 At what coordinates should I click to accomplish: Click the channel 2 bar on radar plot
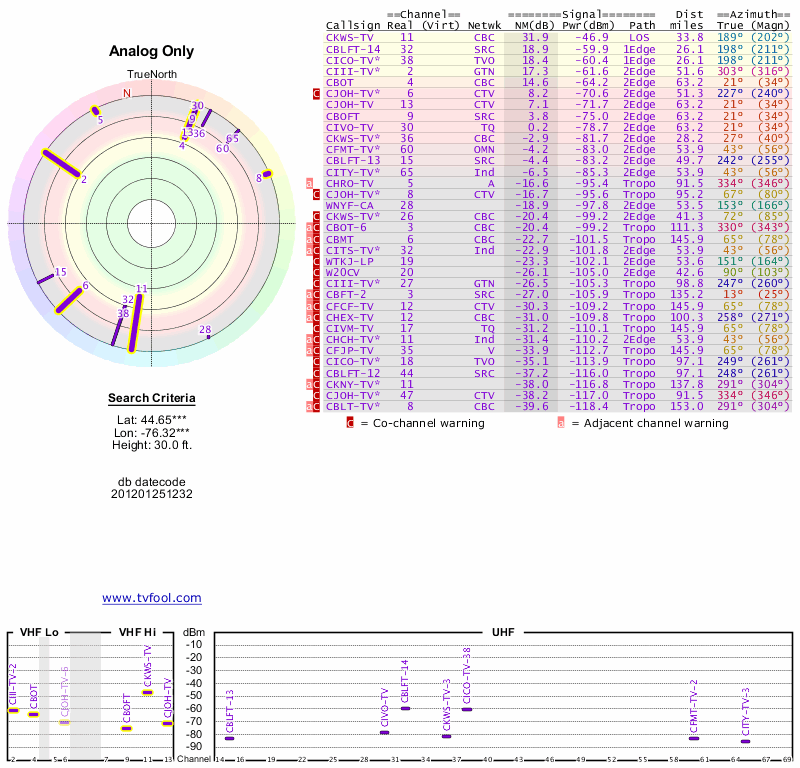pos(62,164)
